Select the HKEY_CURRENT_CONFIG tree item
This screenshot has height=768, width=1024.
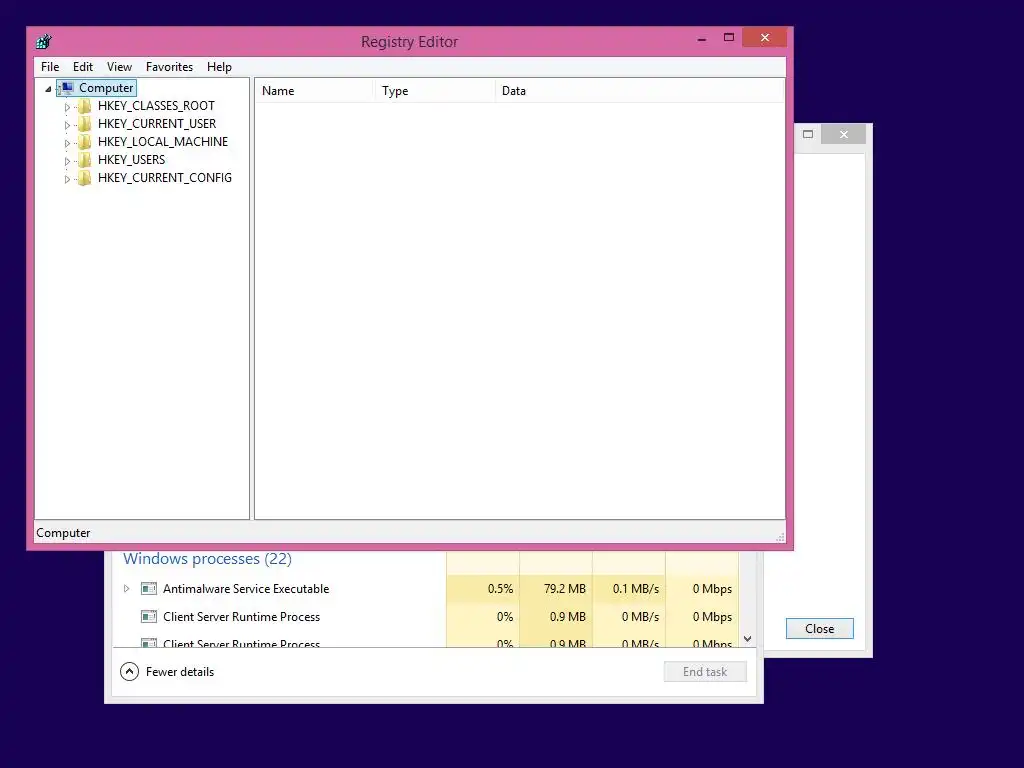click(165, 178)
